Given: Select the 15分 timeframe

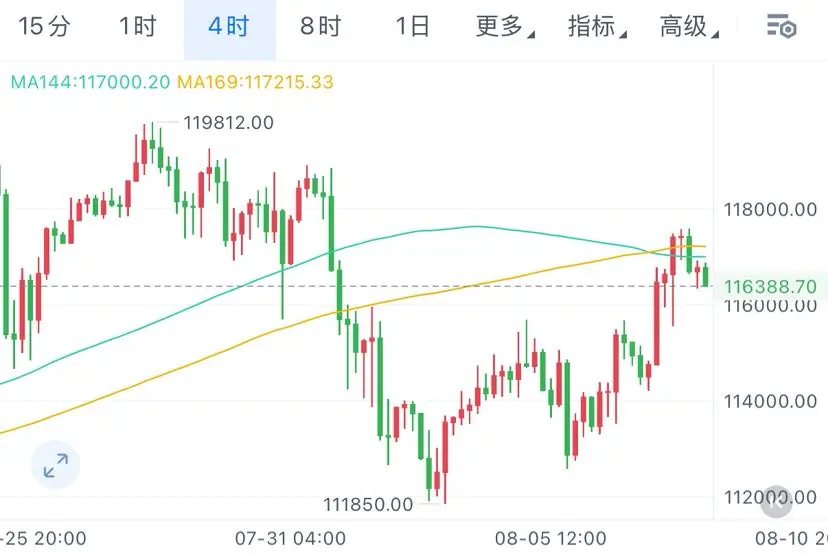Looking at the screenshot, I should click(44, 26).
